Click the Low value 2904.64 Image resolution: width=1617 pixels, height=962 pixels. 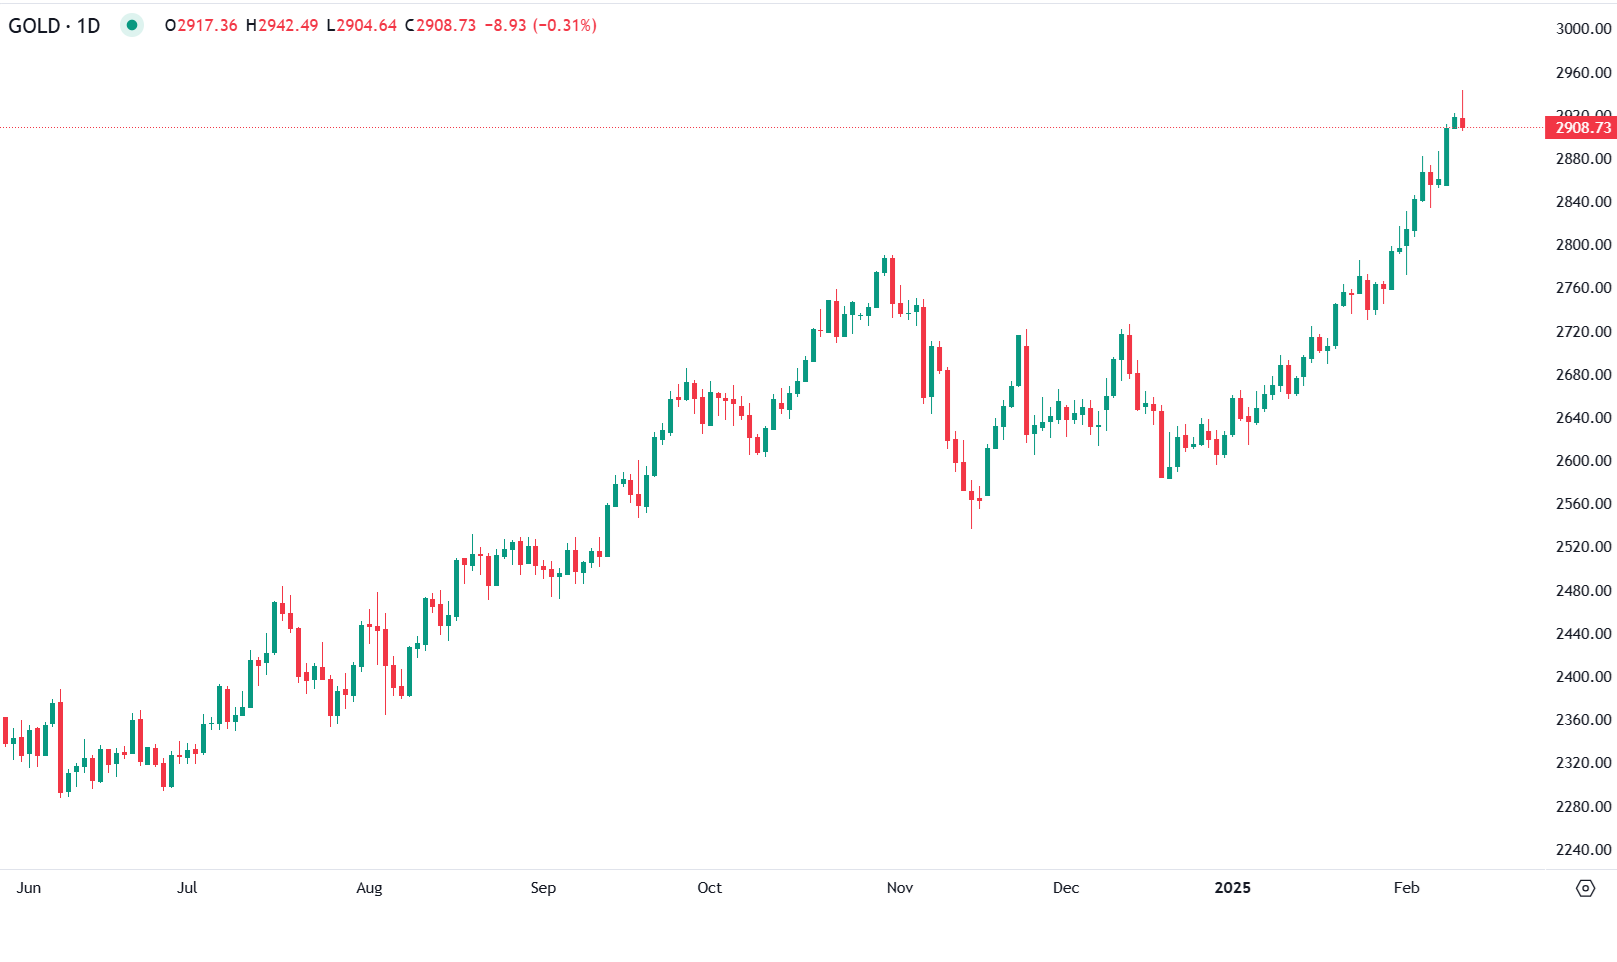click(x=366, y=25)
